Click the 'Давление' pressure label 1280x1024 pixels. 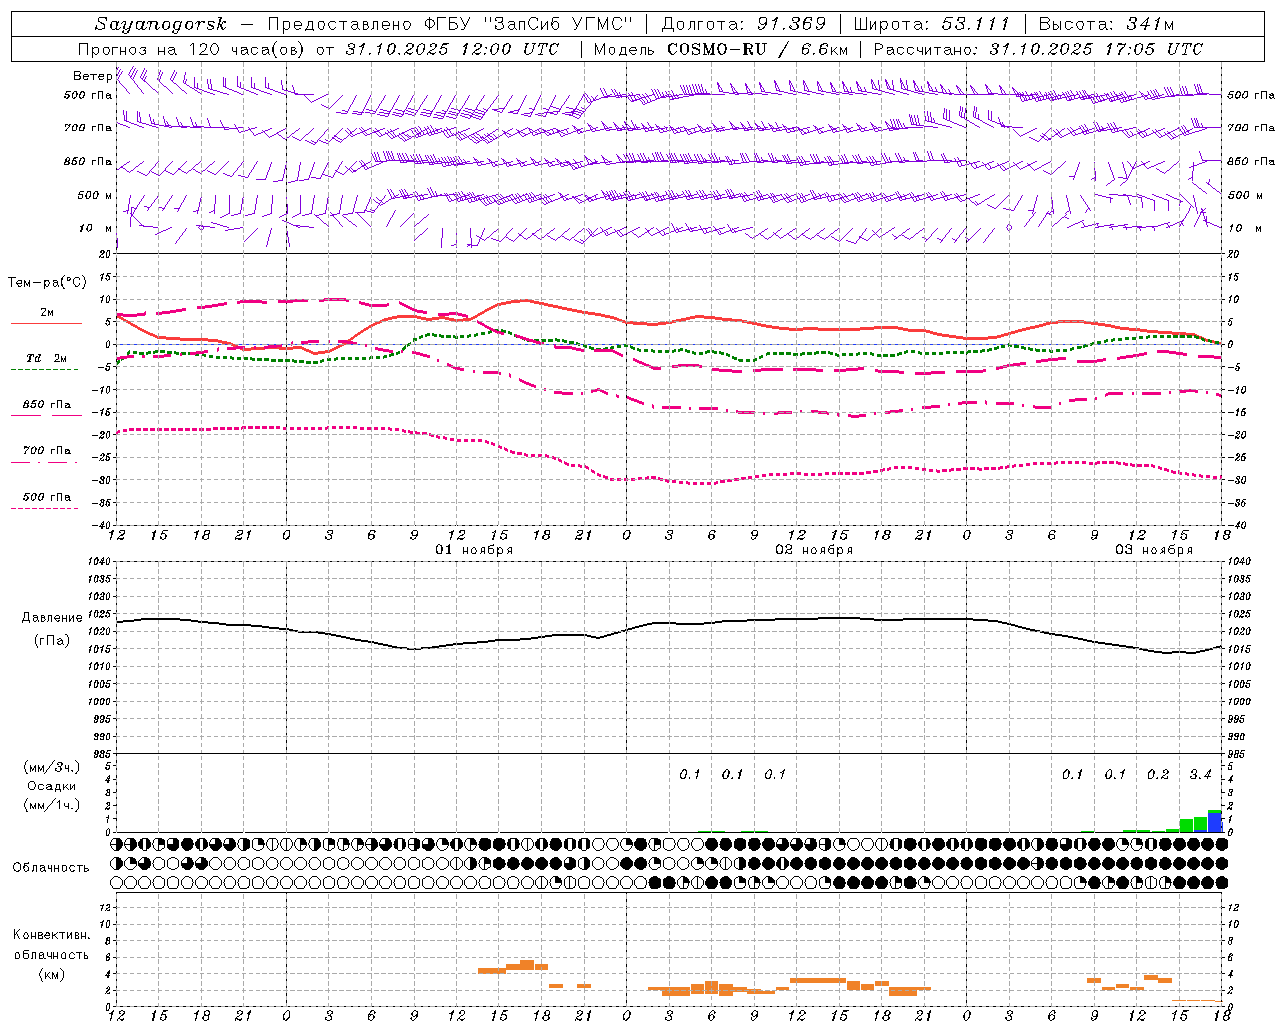(x=52, y=618)
